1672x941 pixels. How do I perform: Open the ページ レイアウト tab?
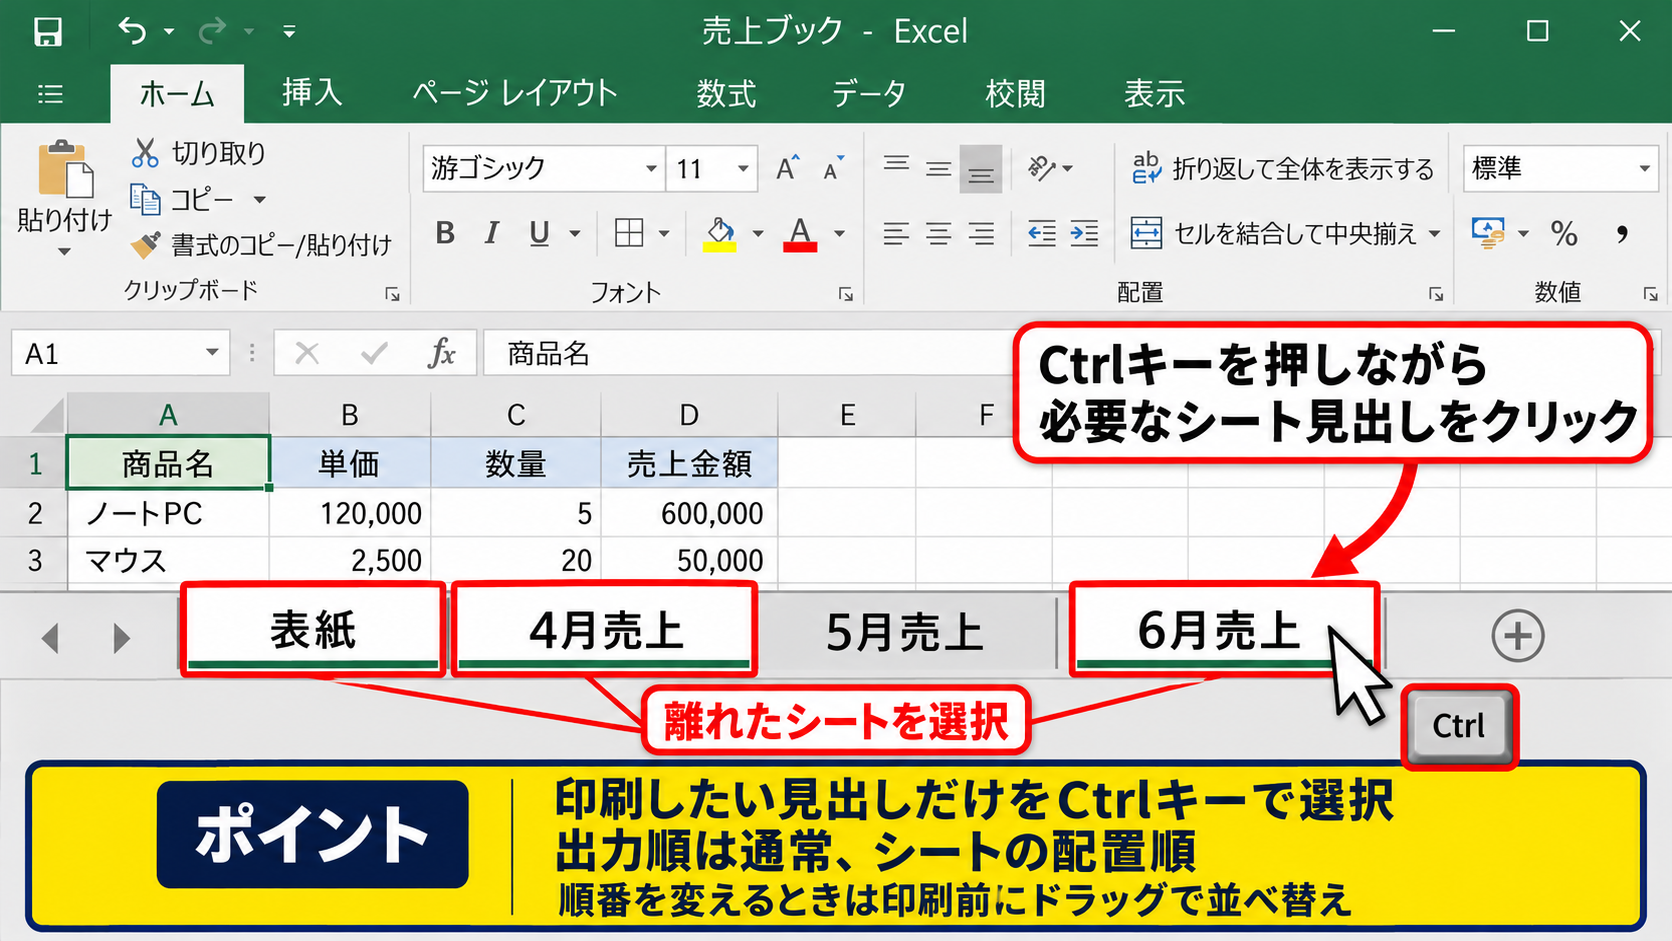coord(515,93)
